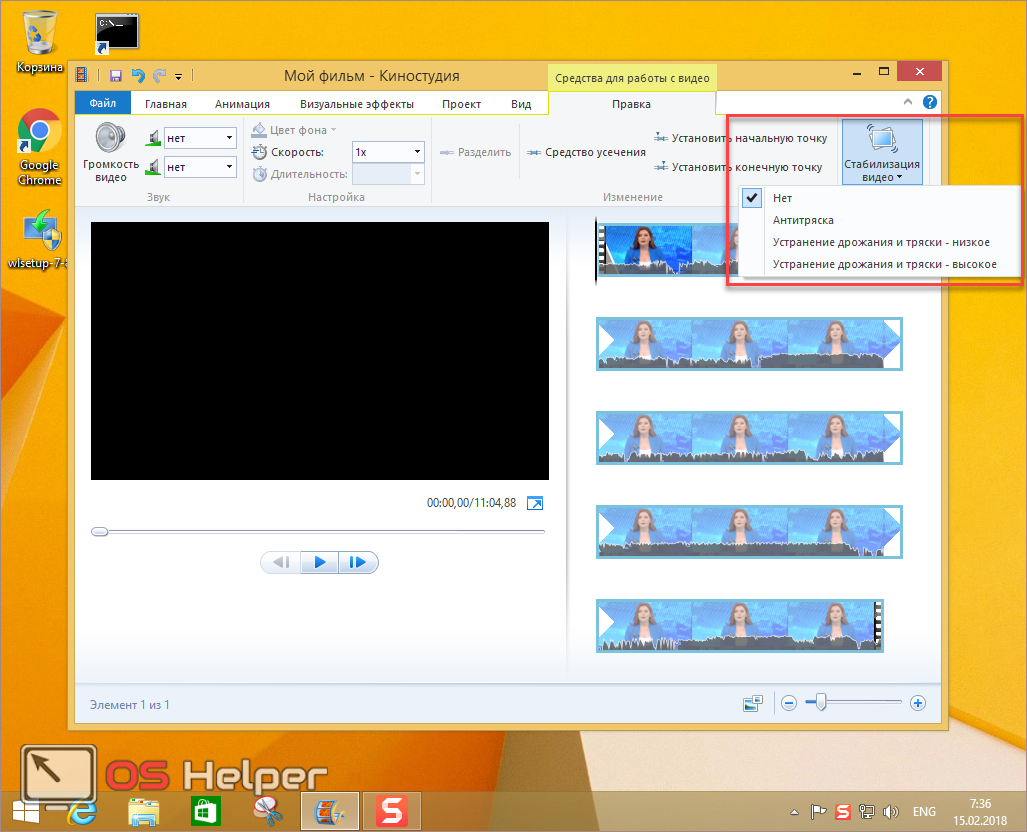The height and width of the screenshot is (832, 1027).
Task: Select Устранение дрожания и тряски - высокое
Action: click(884, 264)
